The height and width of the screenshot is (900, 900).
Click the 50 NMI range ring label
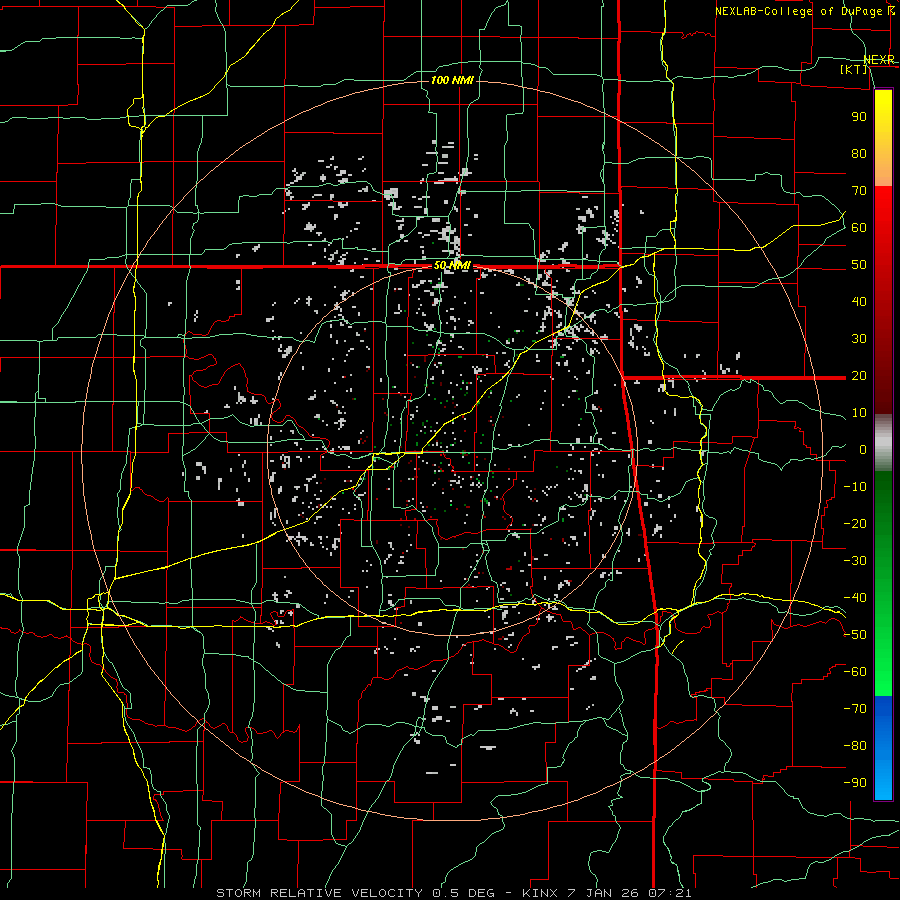click(x=452, y=266)
